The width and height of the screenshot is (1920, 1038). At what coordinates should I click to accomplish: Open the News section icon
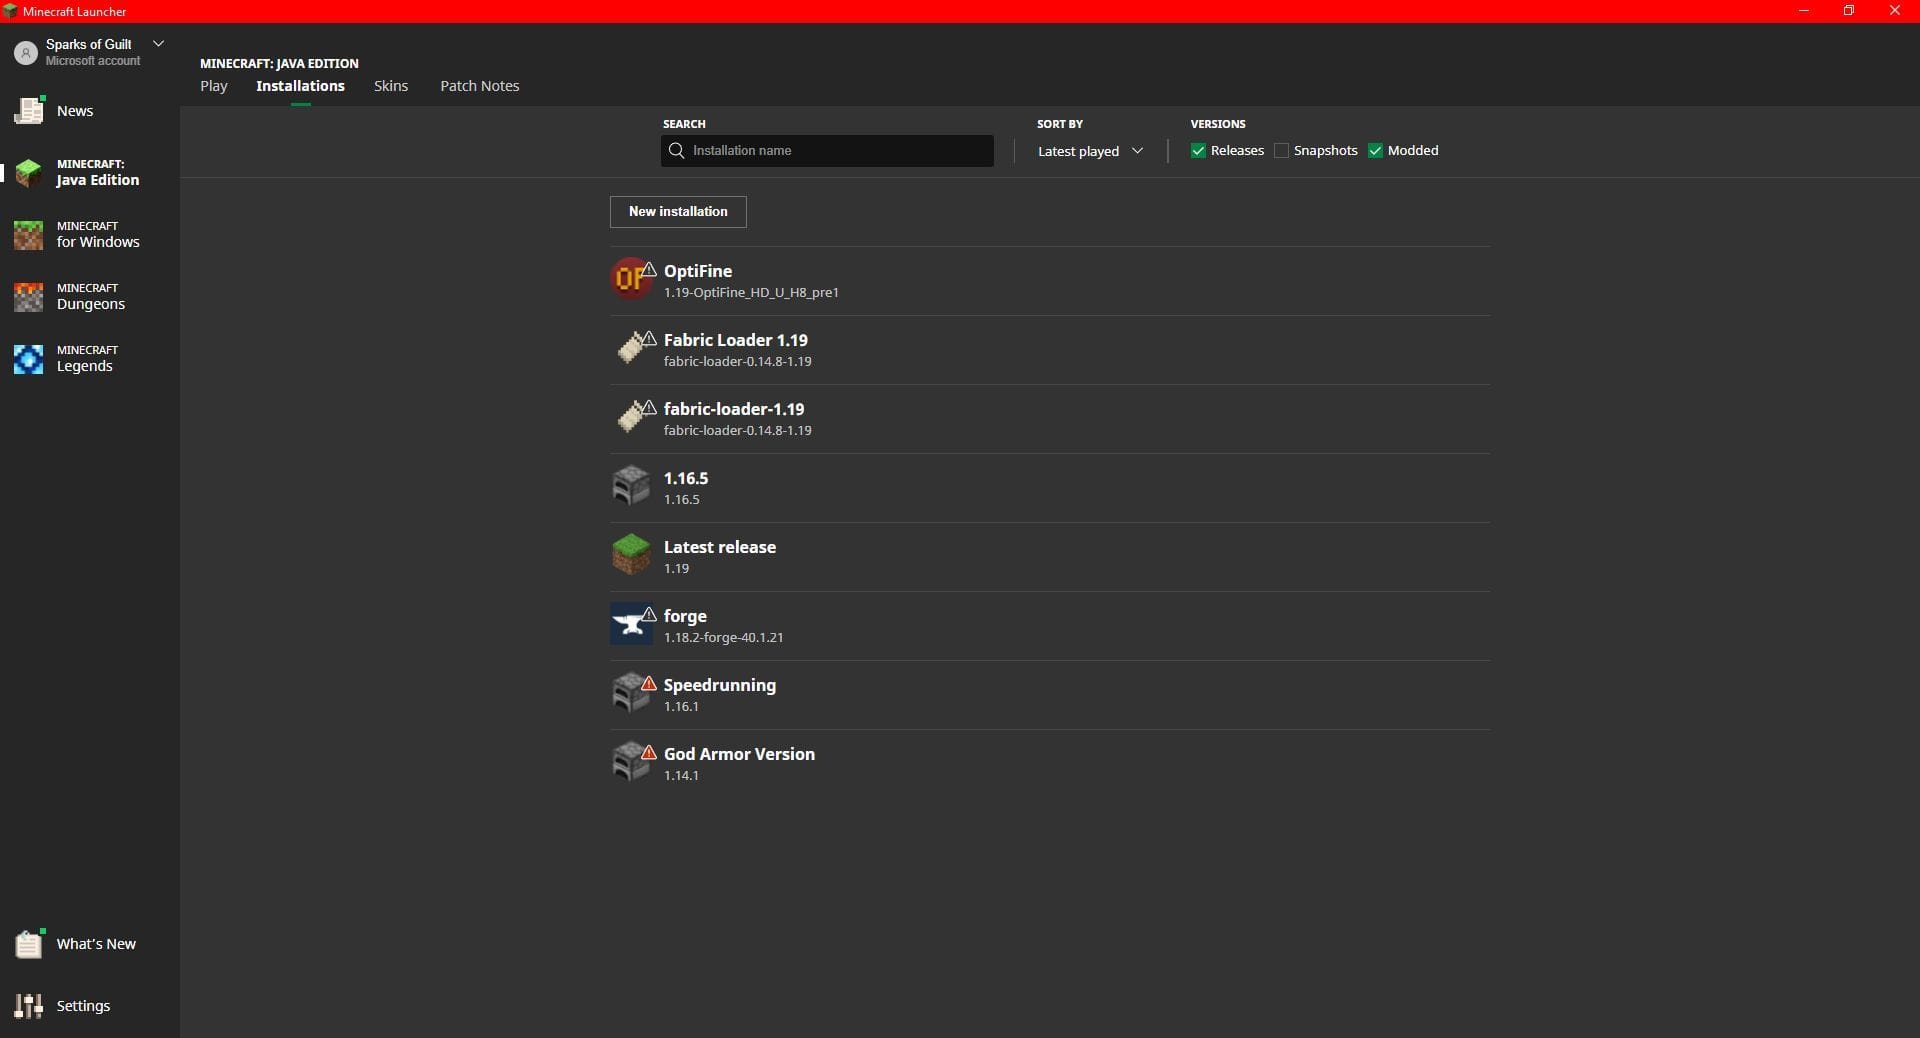click(29, 111)
